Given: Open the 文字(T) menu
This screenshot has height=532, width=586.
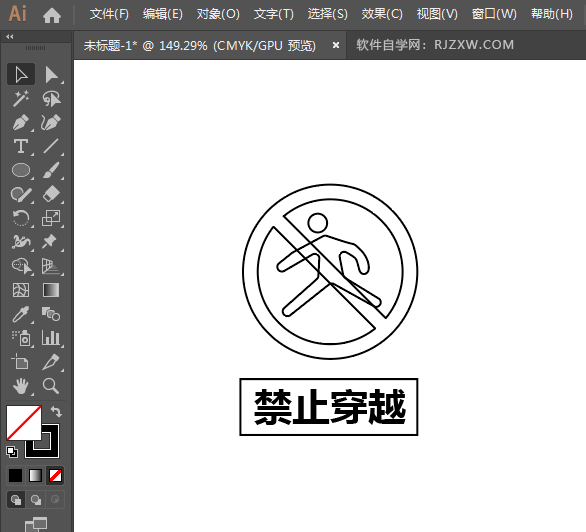Looking at the screenshot, I should pos(274,14).
